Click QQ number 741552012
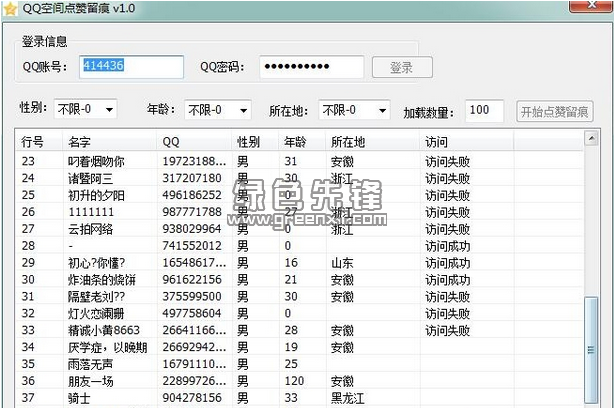614x408 pixels. coord(192,246)
